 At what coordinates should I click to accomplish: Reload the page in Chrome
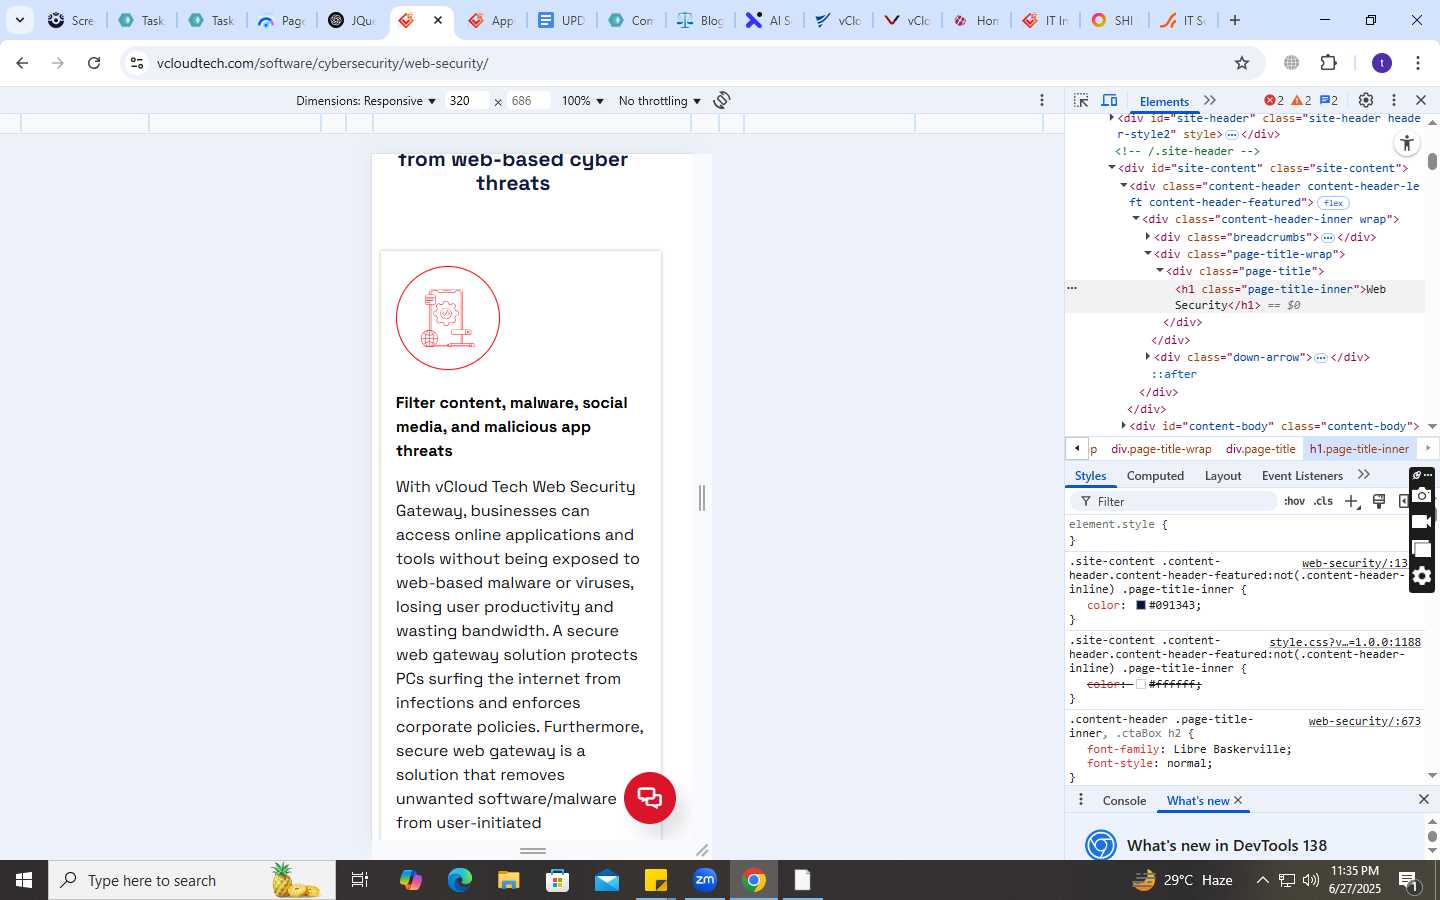(x=94, y=63)
